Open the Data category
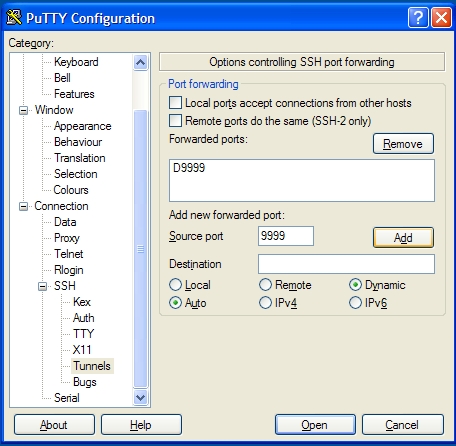This screenshot has width=456, height=446. [x=65, y=222]
